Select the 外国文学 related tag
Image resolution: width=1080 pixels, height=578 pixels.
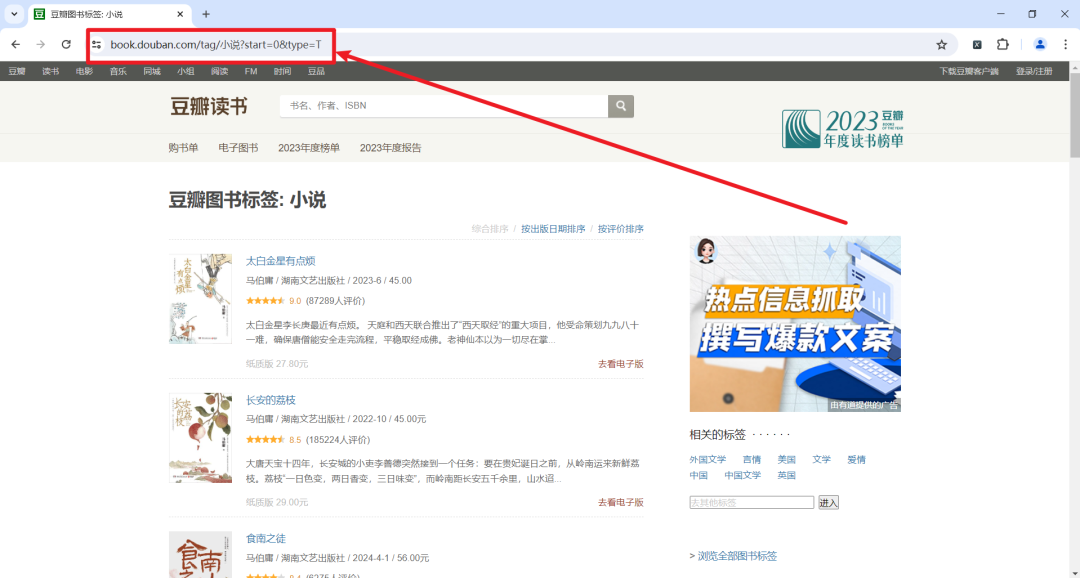(x=707, y=460)
